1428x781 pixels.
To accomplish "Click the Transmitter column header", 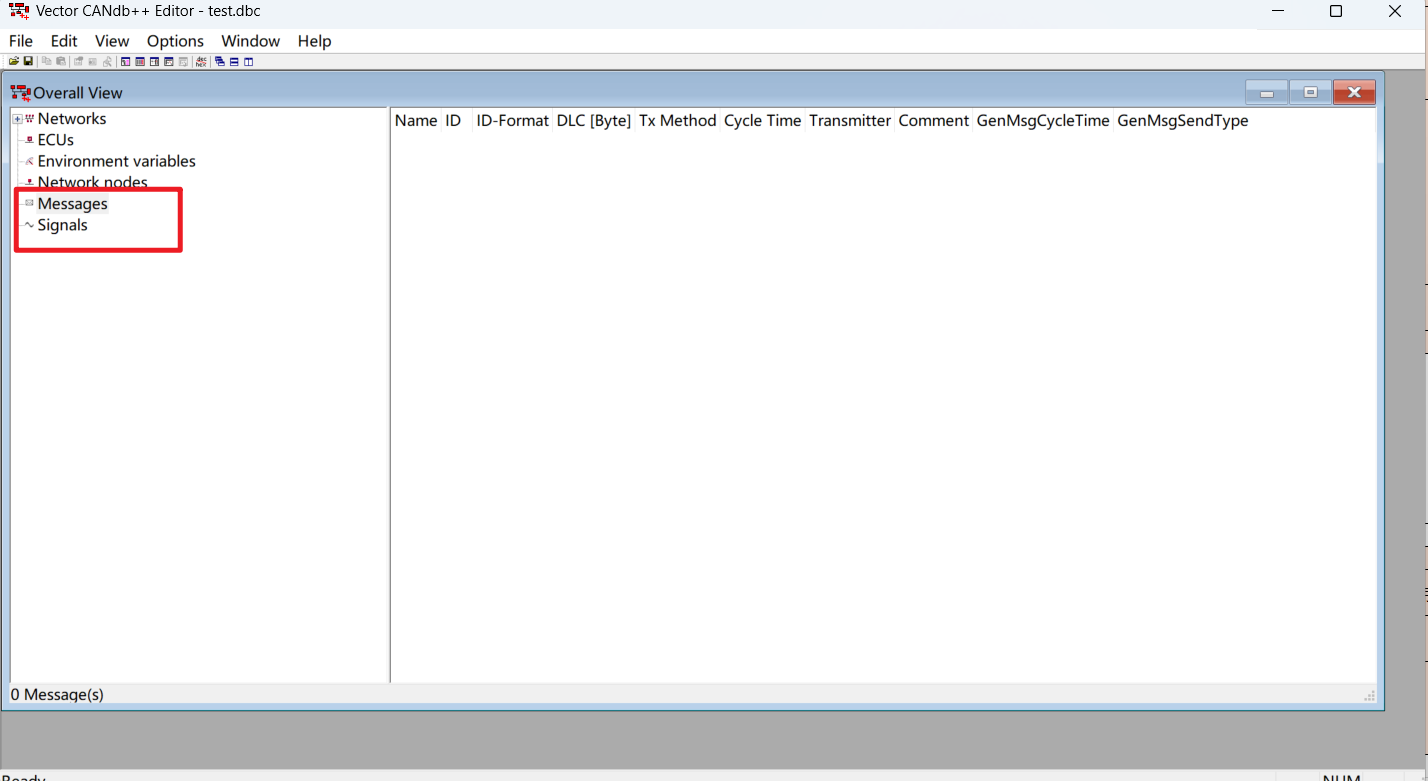I will 849,121.
